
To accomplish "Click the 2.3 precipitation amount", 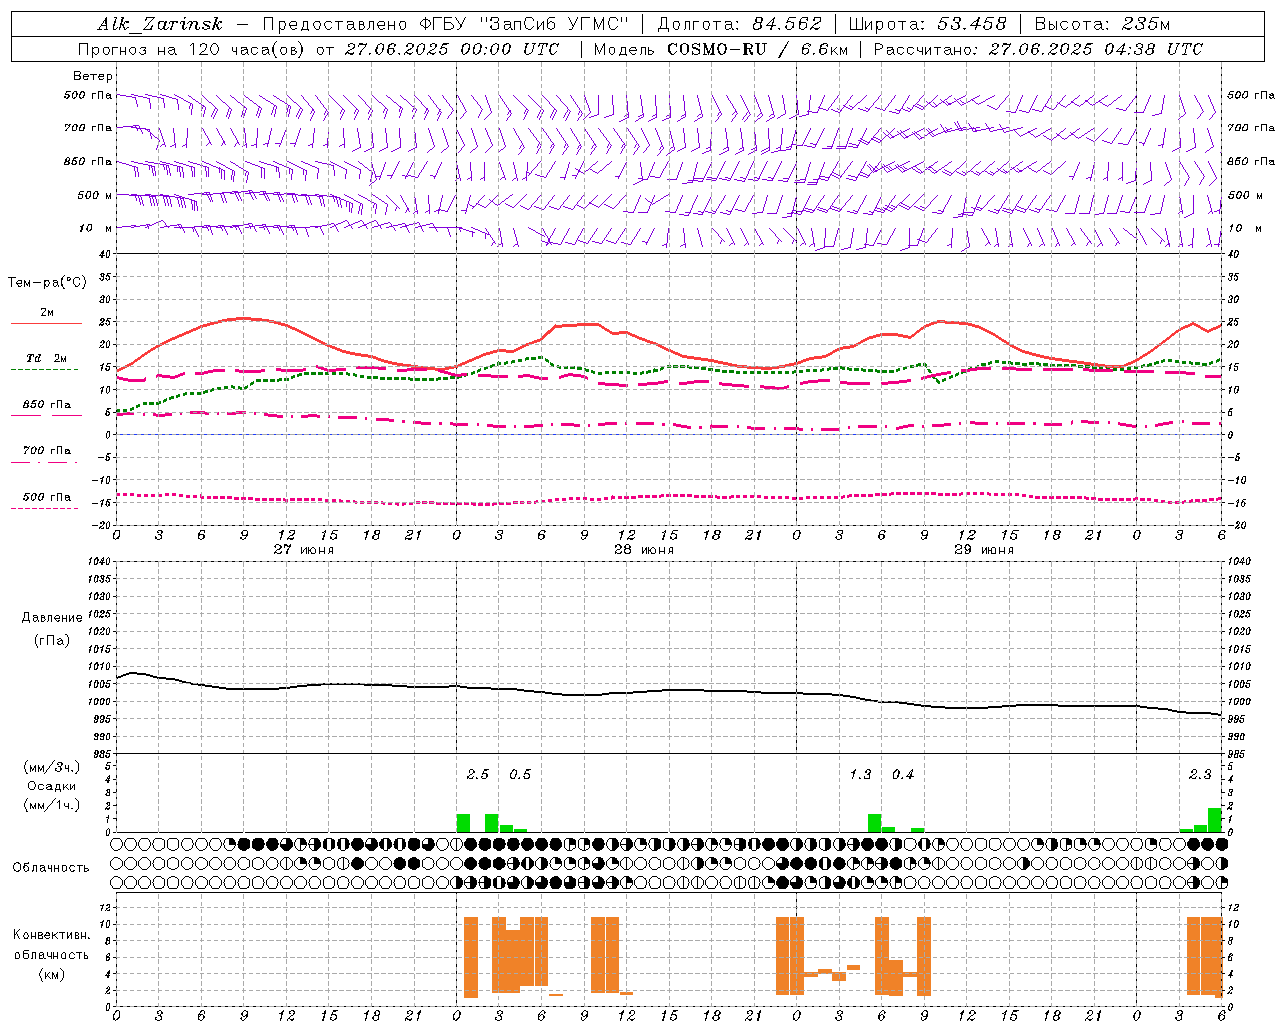I will point(1200,775).
